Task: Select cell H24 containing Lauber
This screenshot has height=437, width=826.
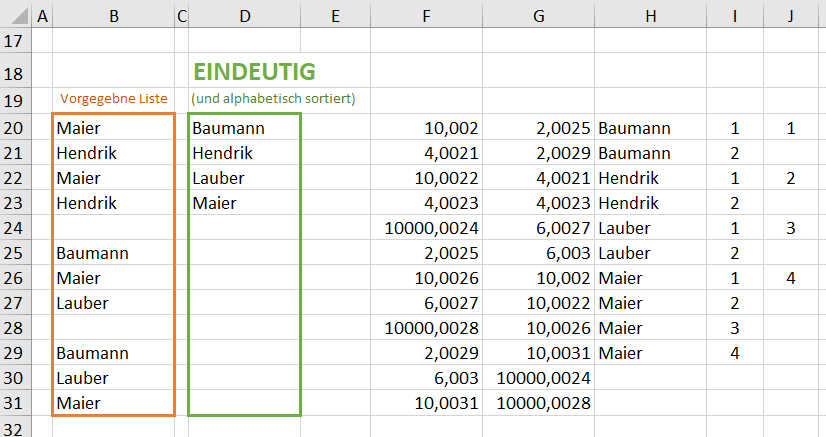Action: click(x=651, y=227)
